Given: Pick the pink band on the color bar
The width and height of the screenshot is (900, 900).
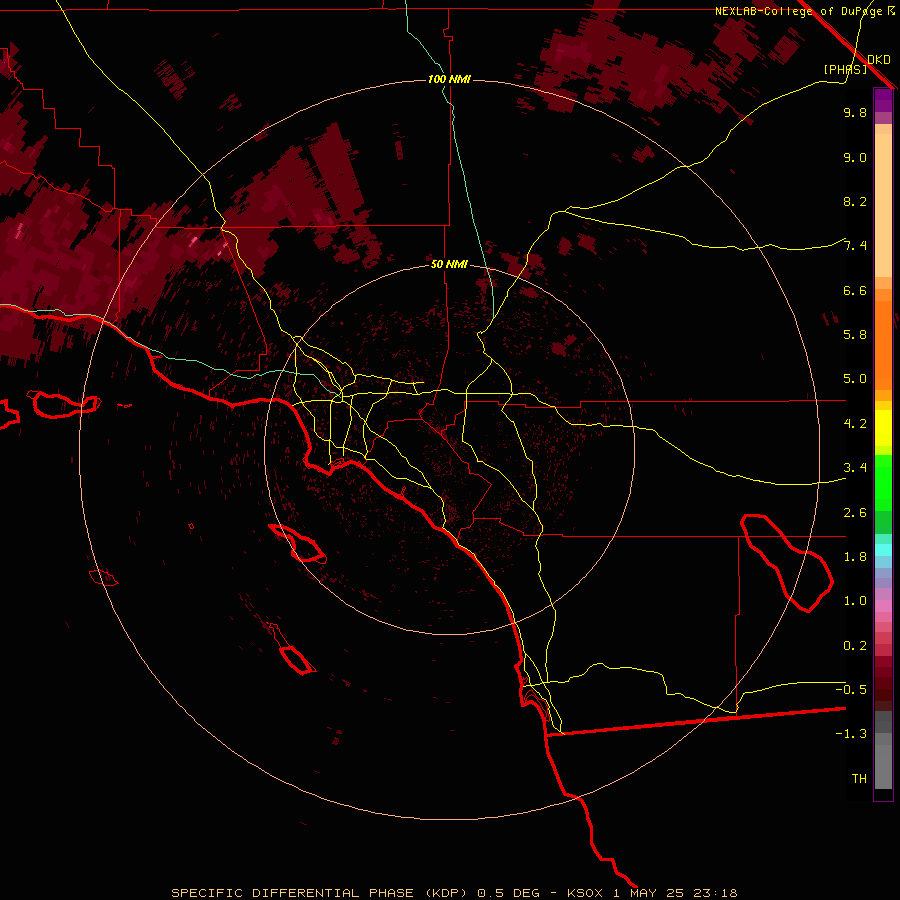Looking at the screenshot, I should tap(883, 606).
